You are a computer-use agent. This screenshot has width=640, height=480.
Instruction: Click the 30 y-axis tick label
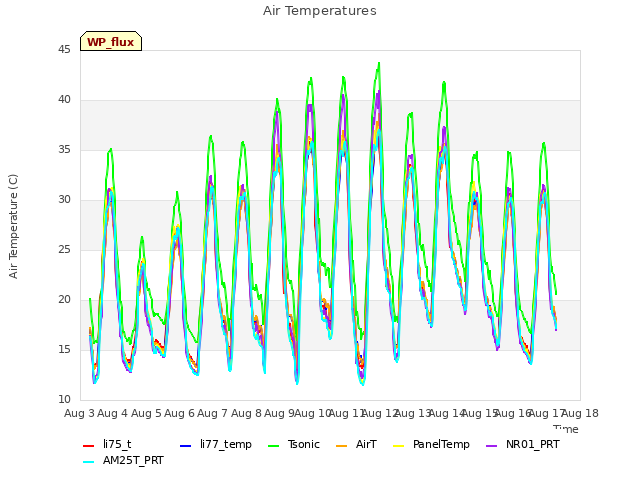tap(64, 200)
